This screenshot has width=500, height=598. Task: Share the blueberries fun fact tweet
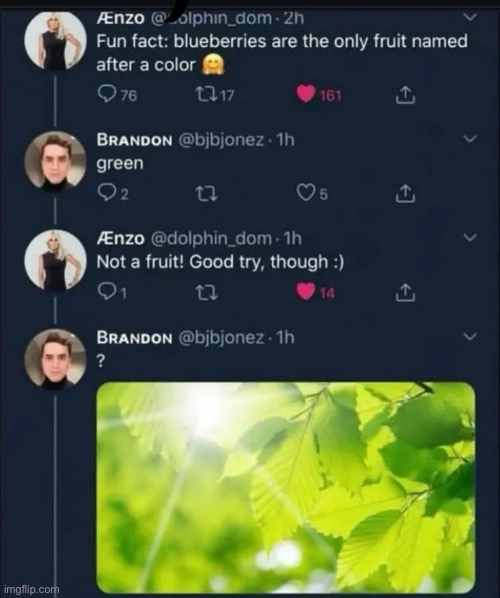pyautogui.click(x=405, y=95)
